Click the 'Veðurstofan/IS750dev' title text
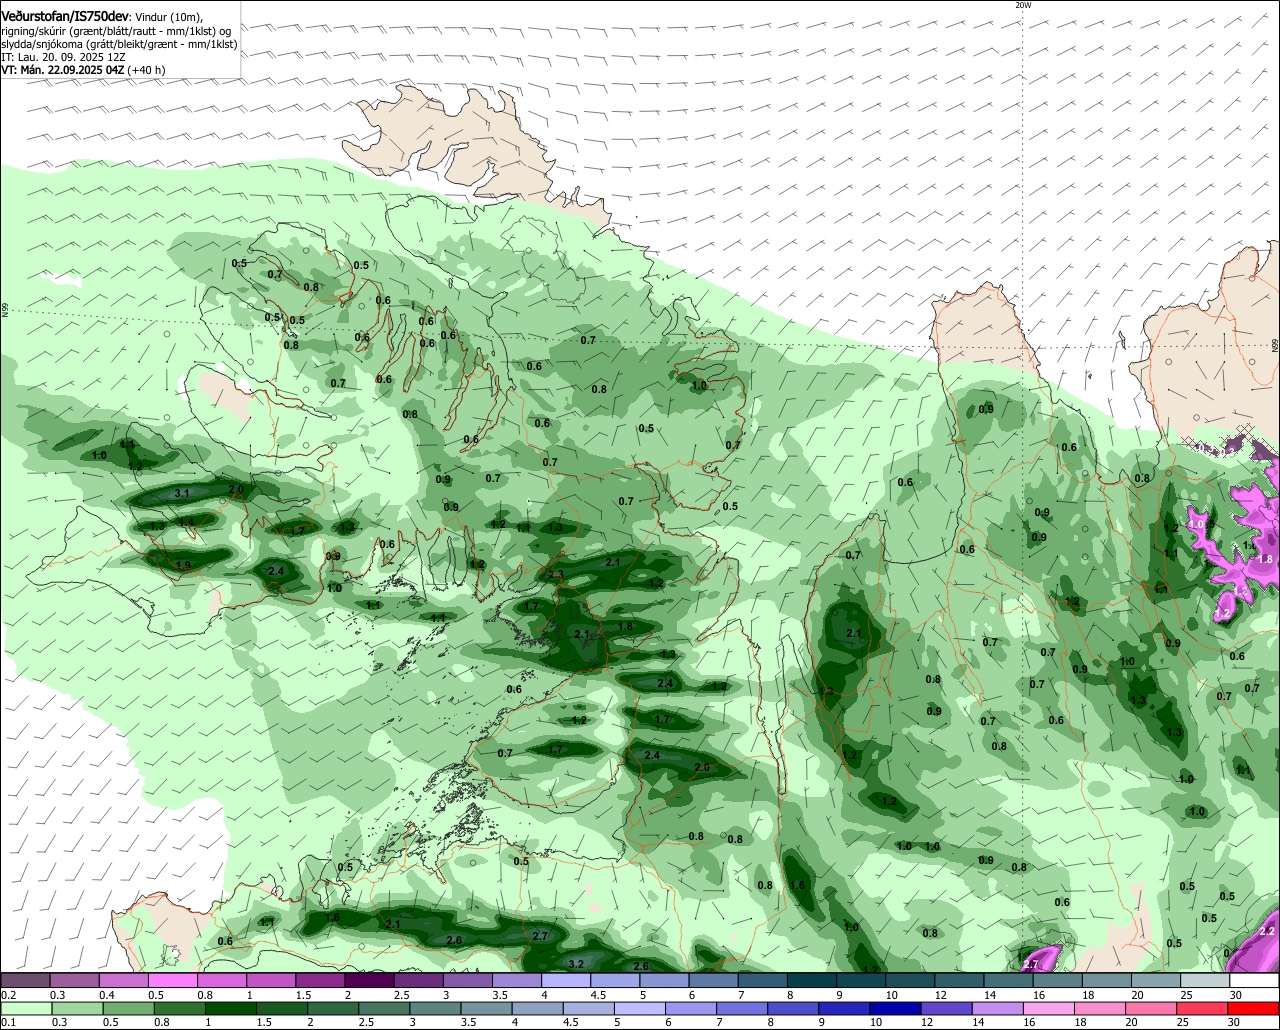 tap(65, 16)
